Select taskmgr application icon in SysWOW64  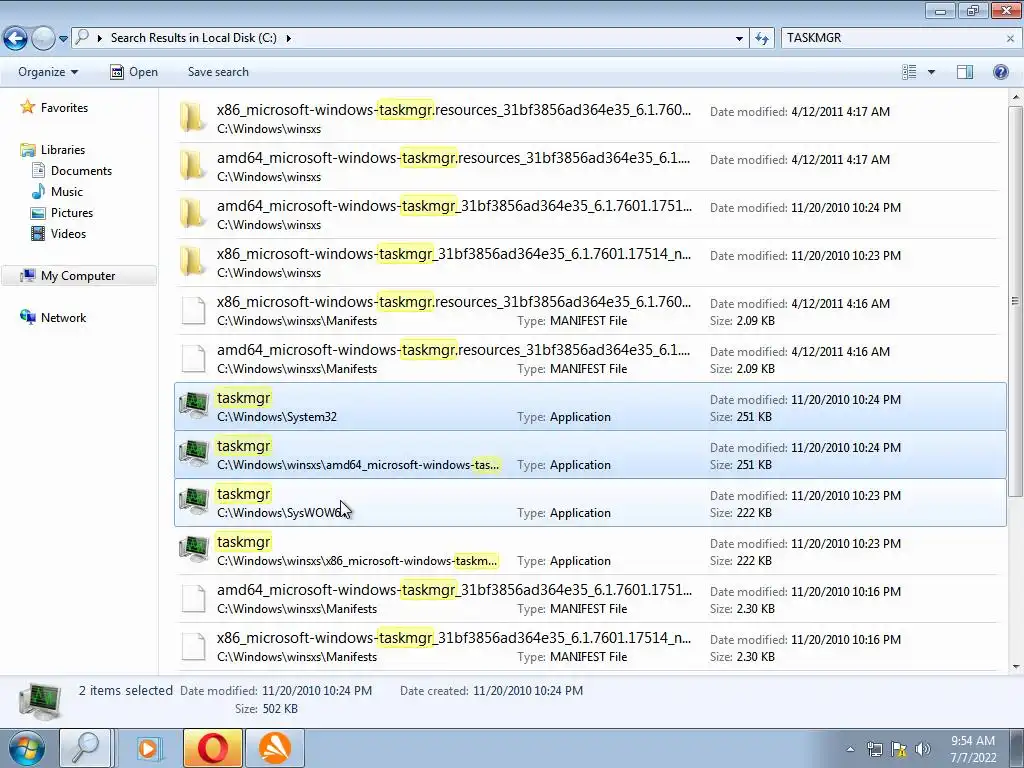point(193,502)
